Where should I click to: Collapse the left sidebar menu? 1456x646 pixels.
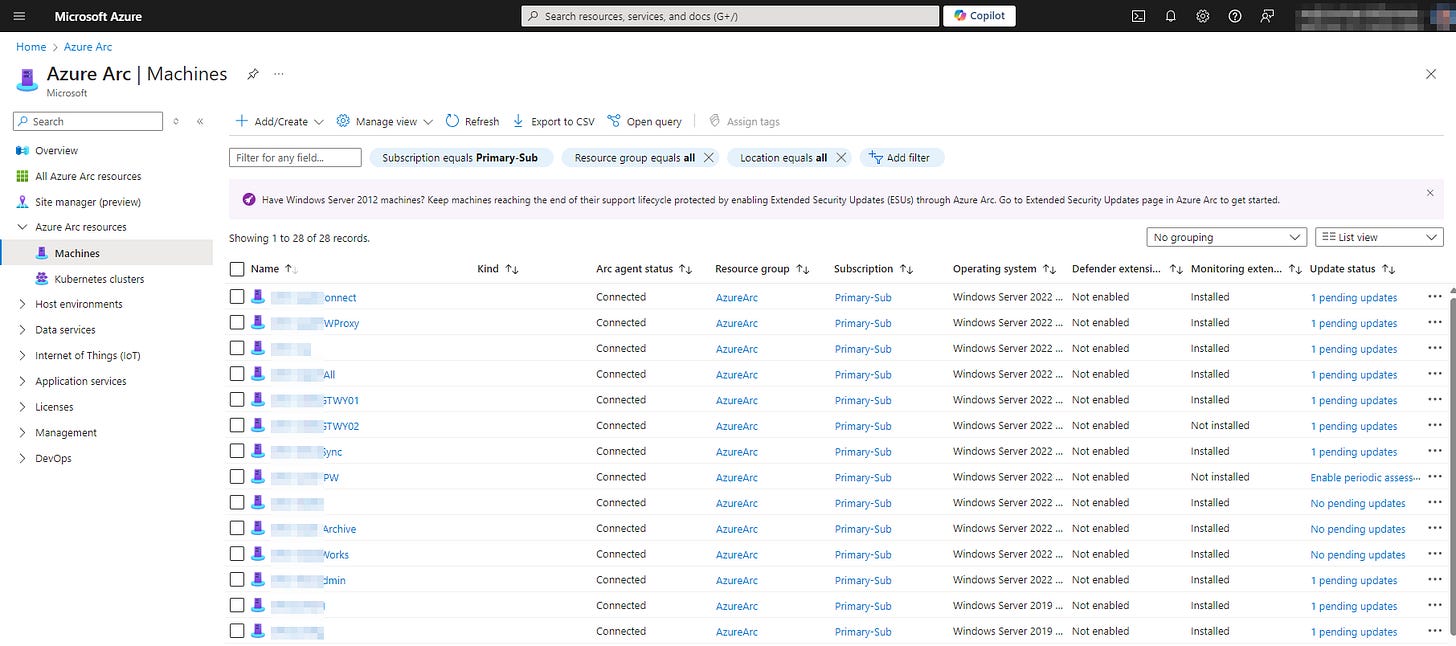(200, 121)
